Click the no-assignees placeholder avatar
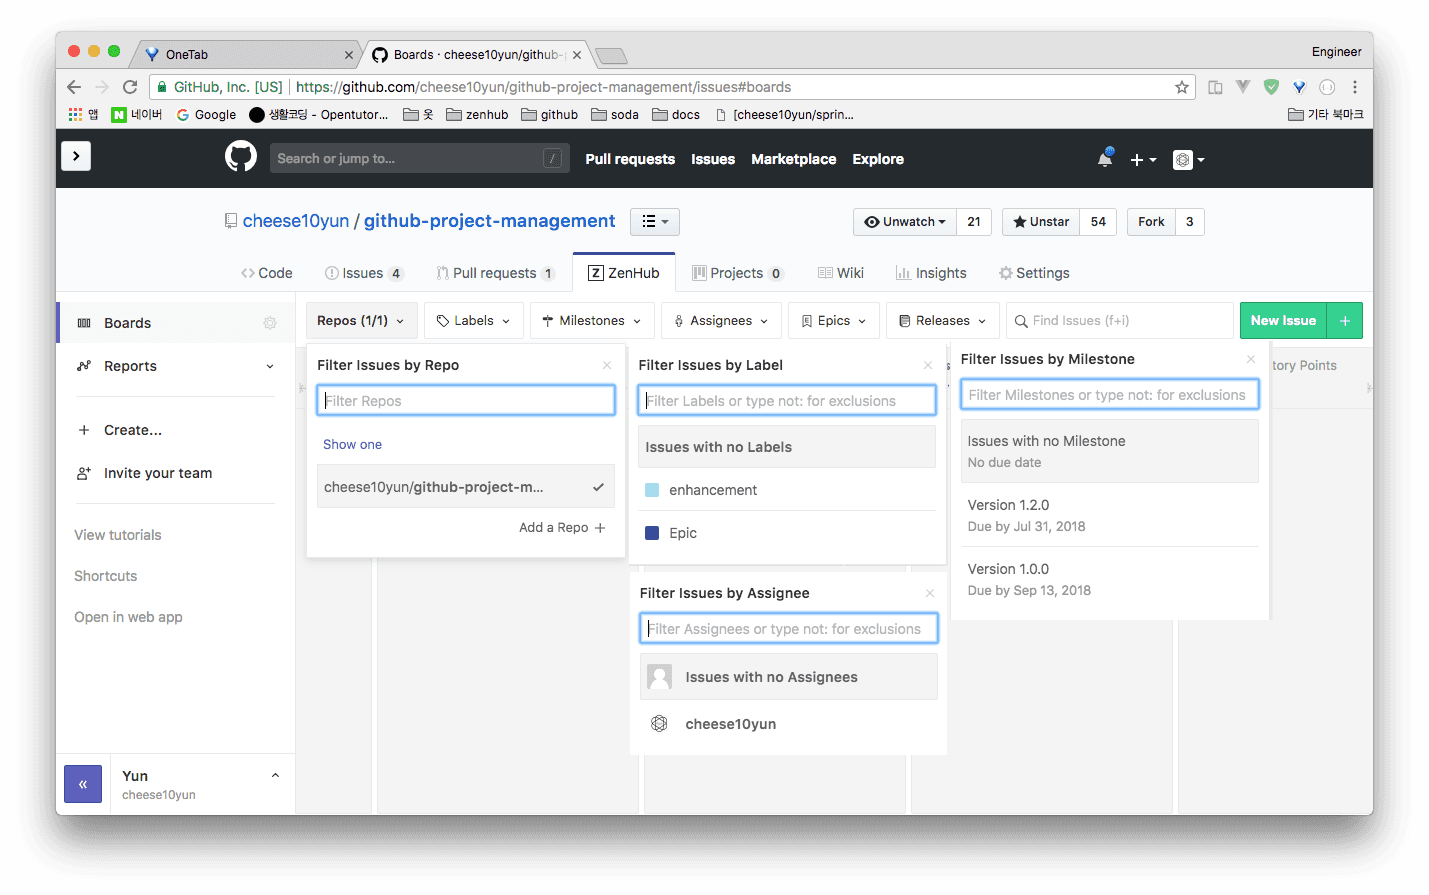 [660, 677]
